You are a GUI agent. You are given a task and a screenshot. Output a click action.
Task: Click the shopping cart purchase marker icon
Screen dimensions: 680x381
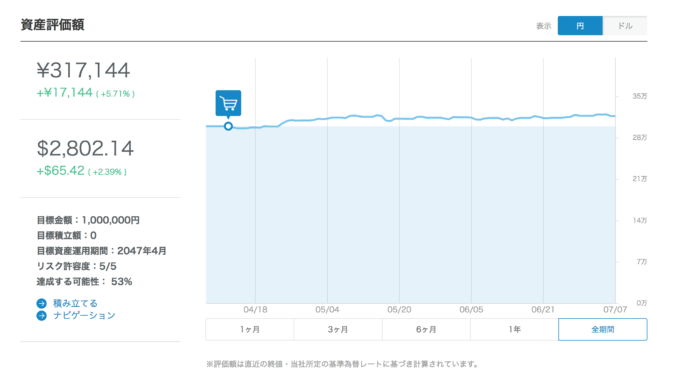pos(228,103)
